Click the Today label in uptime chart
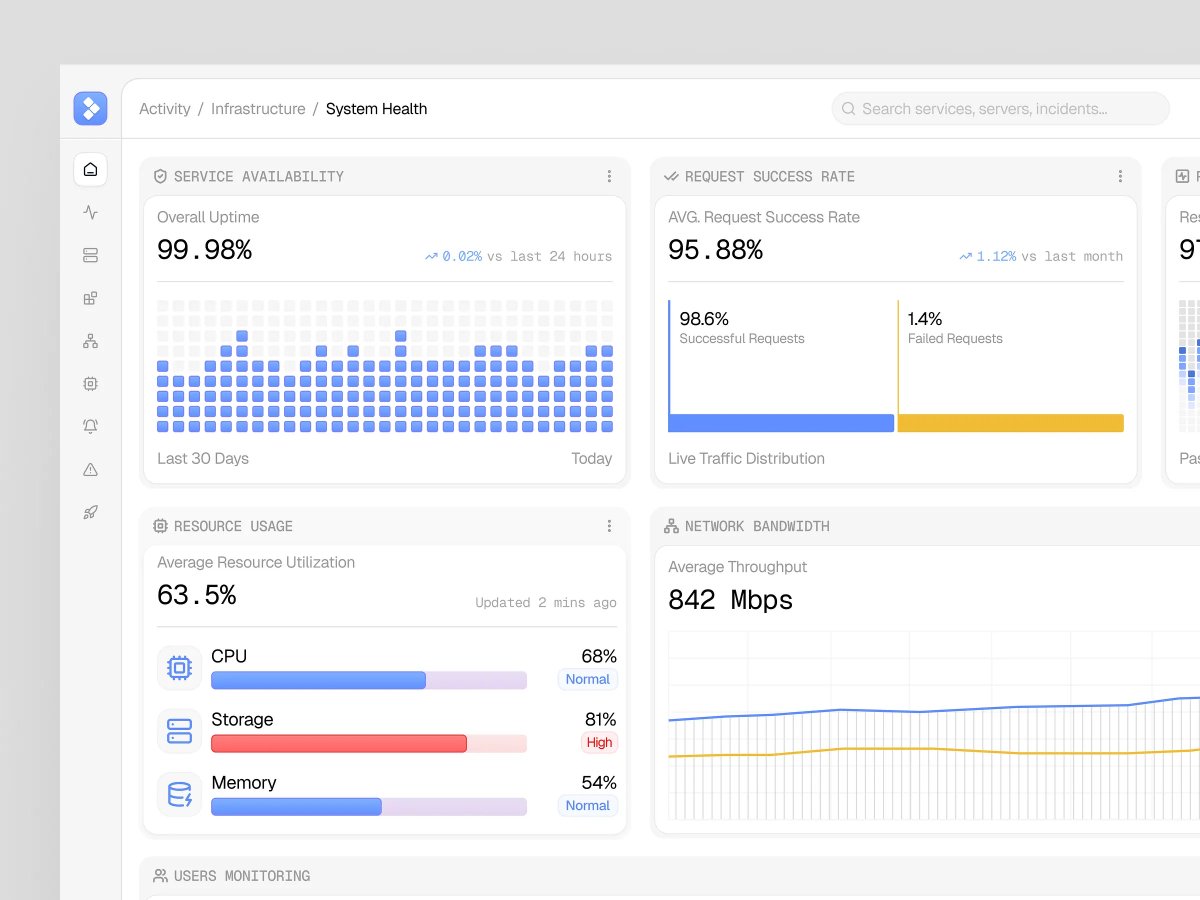Image resolution: width=1200 pixels, height=900 pixels. point(591,459)
